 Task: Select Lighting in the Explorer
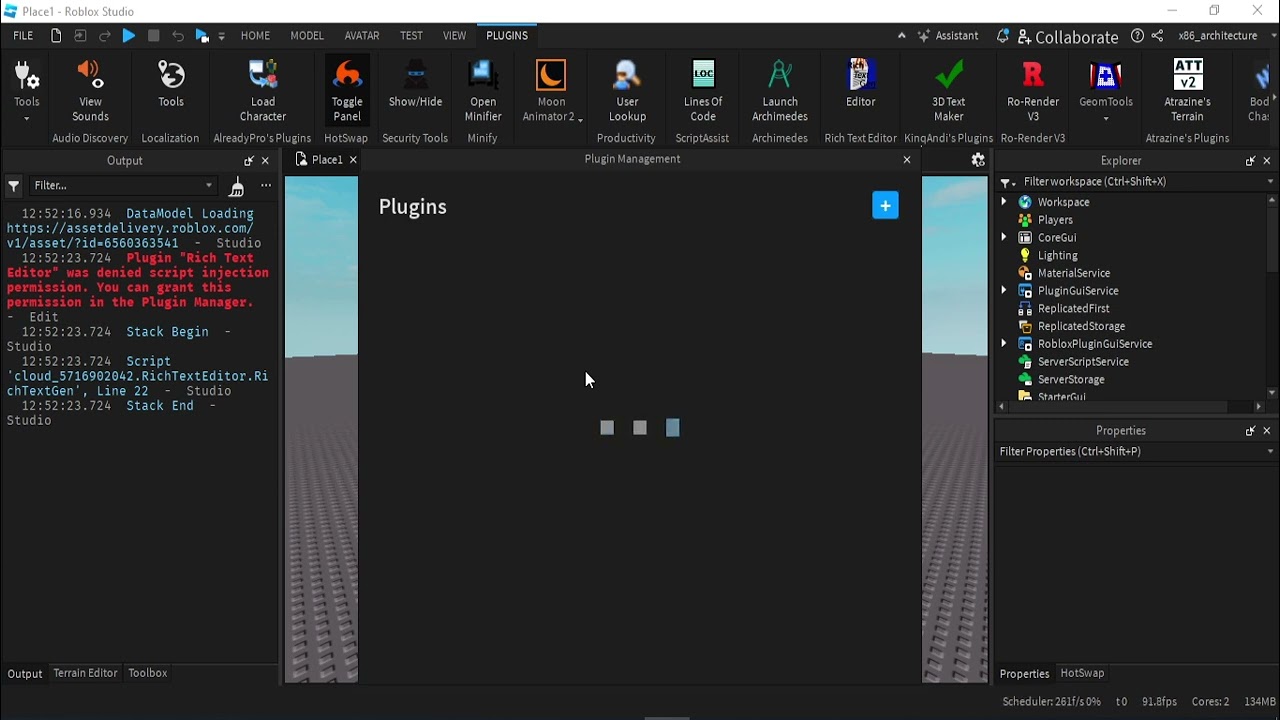1057,255
